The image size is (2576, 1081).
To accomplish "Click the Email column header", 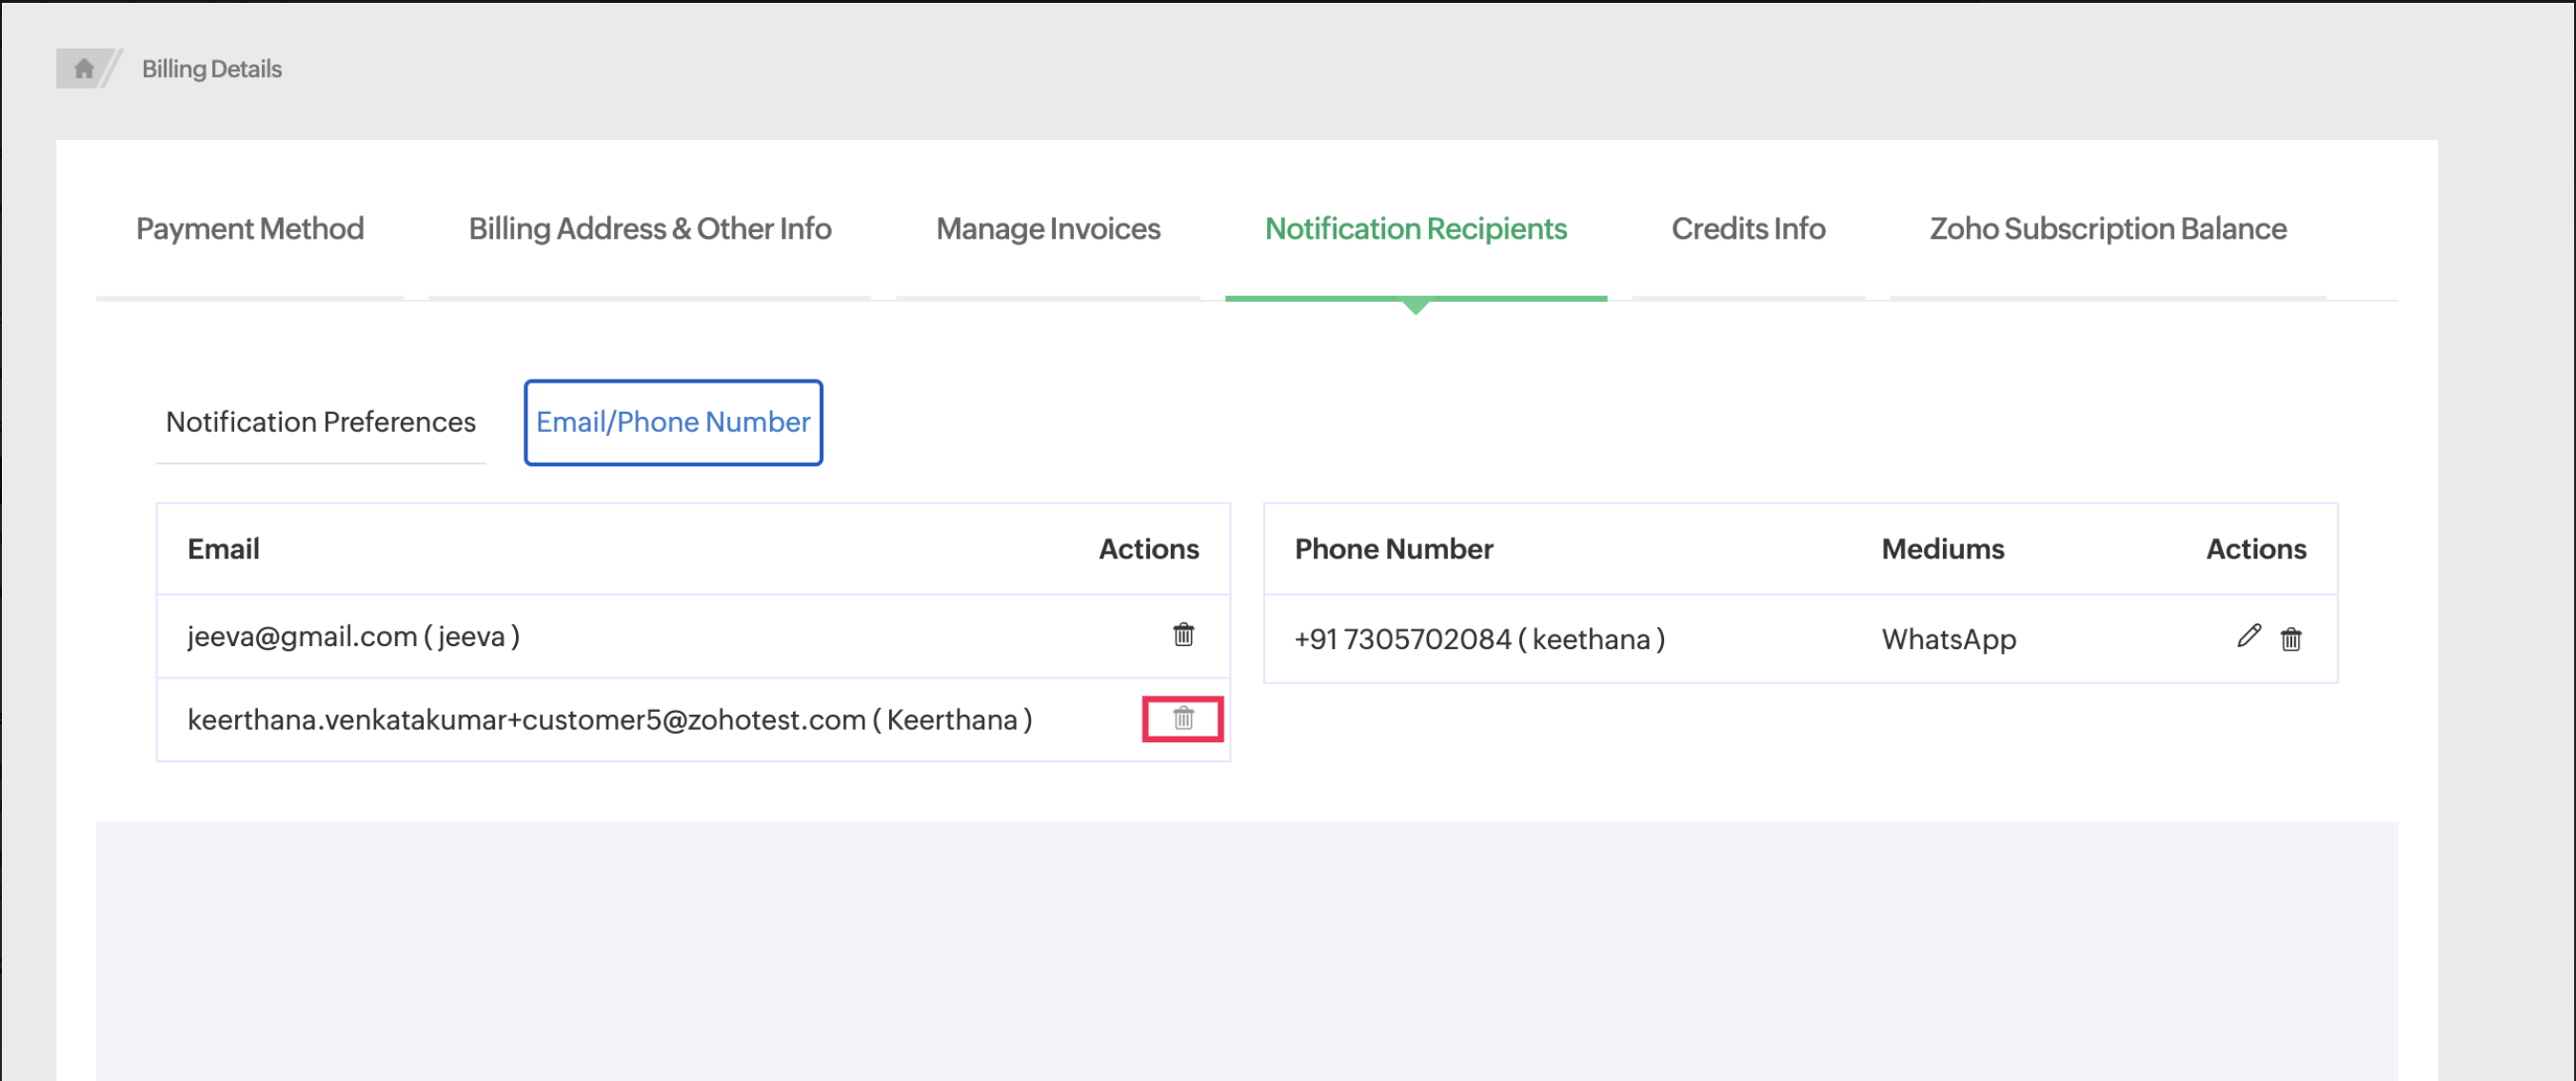I will coord(223,548).
